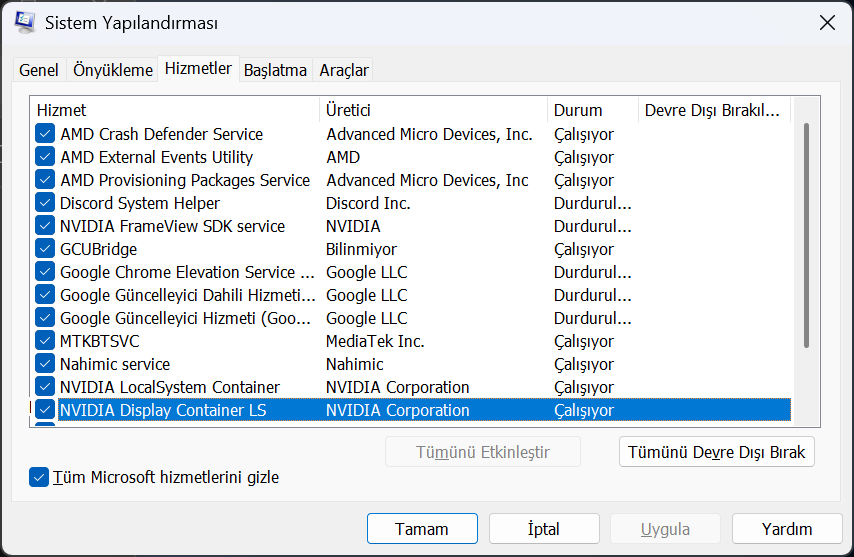Click Durdurul... status in Discord System Helper row
854x557 pixels.
pyautogui.click(x=593, y=203)
